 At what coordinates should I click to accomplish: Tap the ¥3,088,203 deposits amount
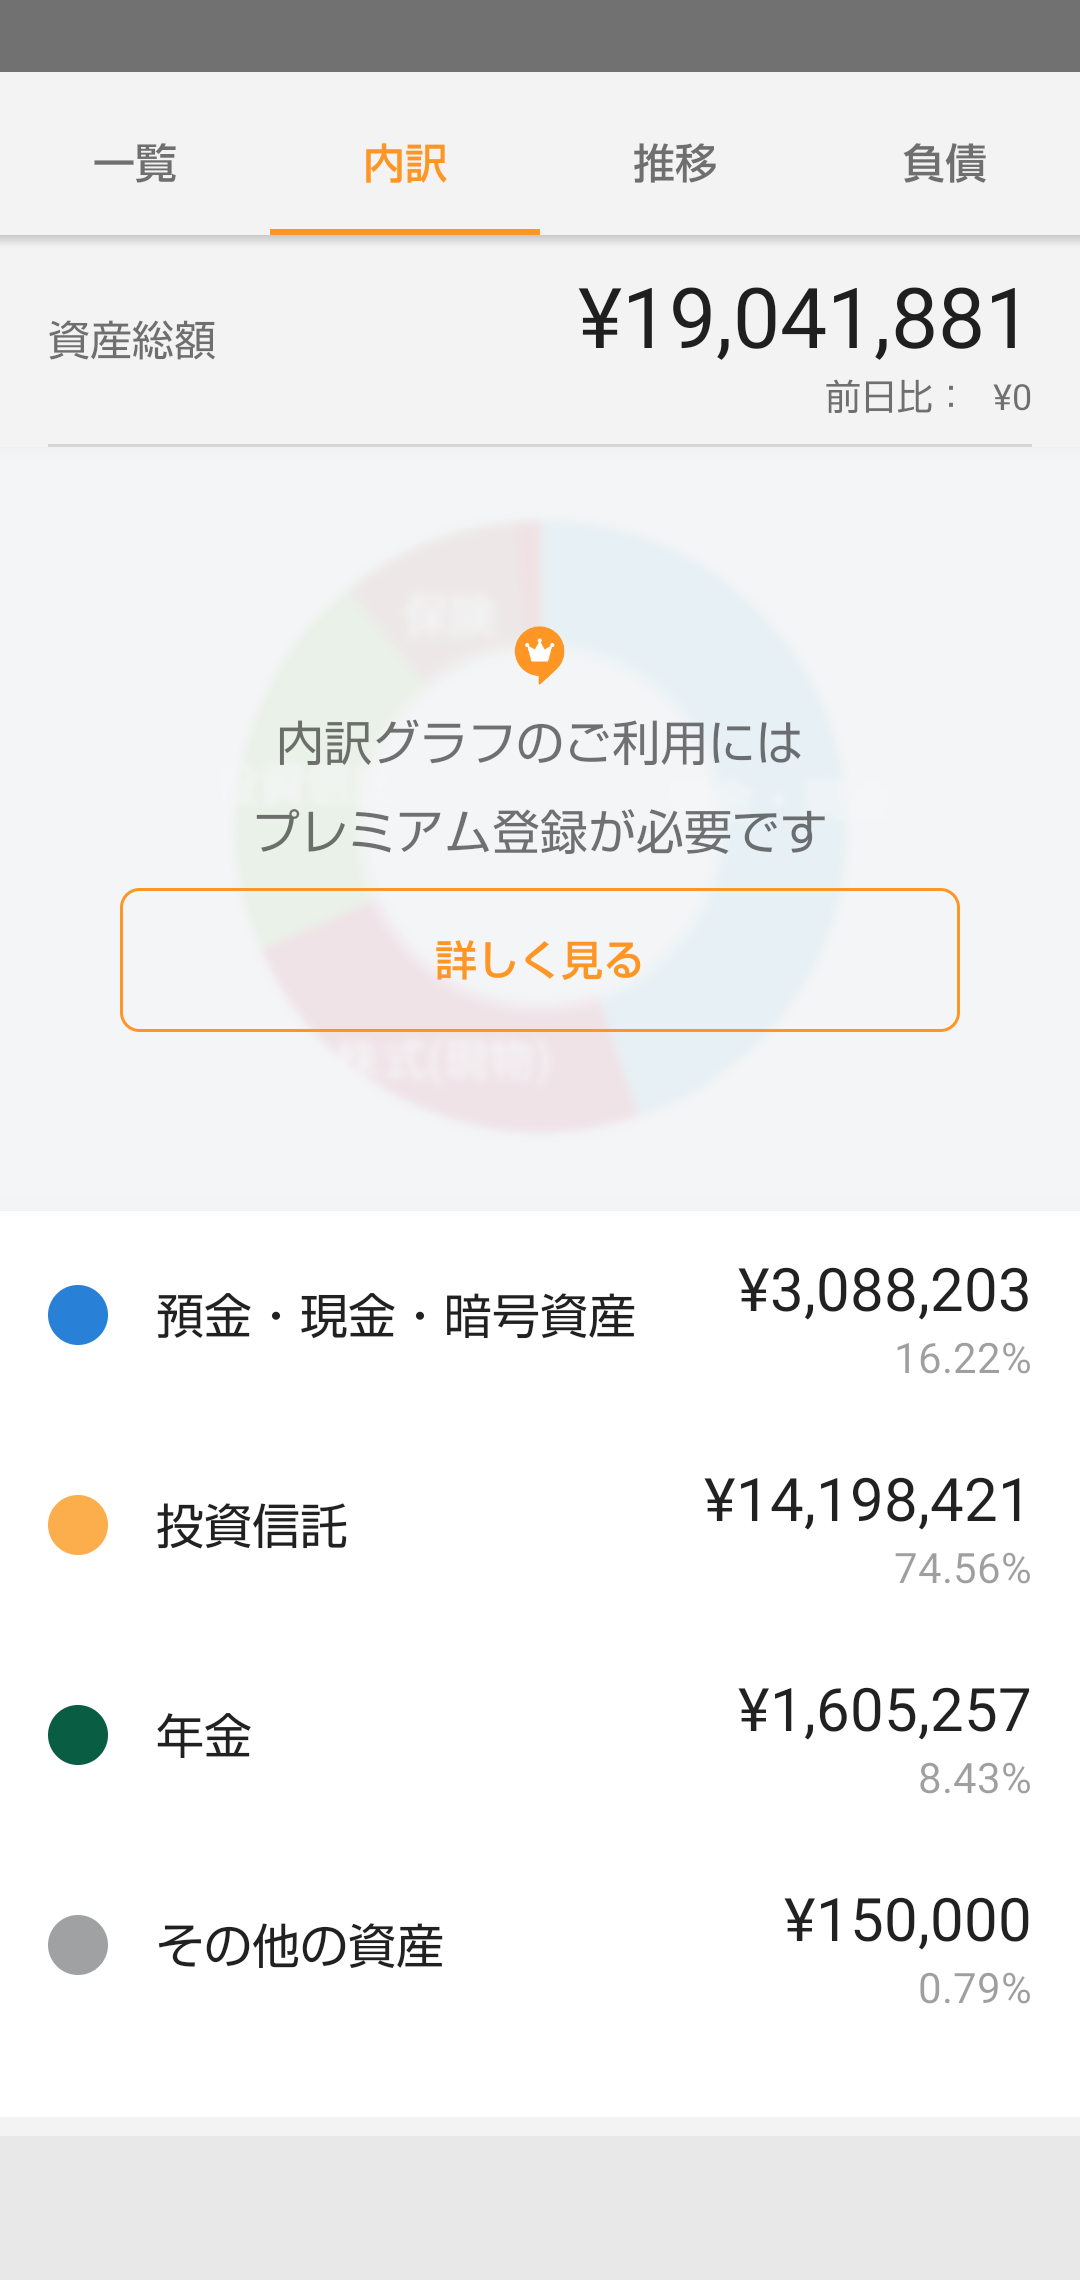(x=883, y=1291)
